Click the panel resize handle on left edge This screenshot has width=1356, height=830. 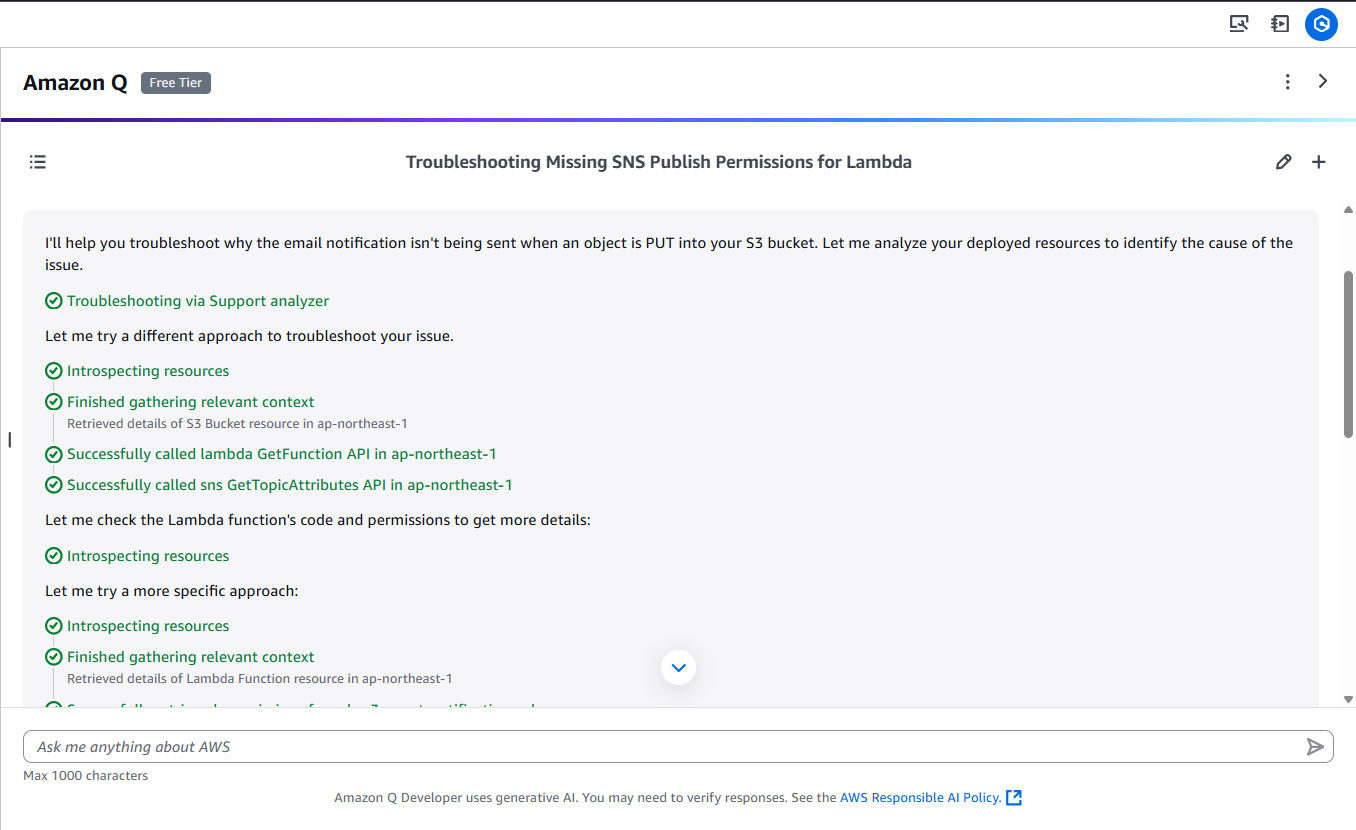point(9,439)
